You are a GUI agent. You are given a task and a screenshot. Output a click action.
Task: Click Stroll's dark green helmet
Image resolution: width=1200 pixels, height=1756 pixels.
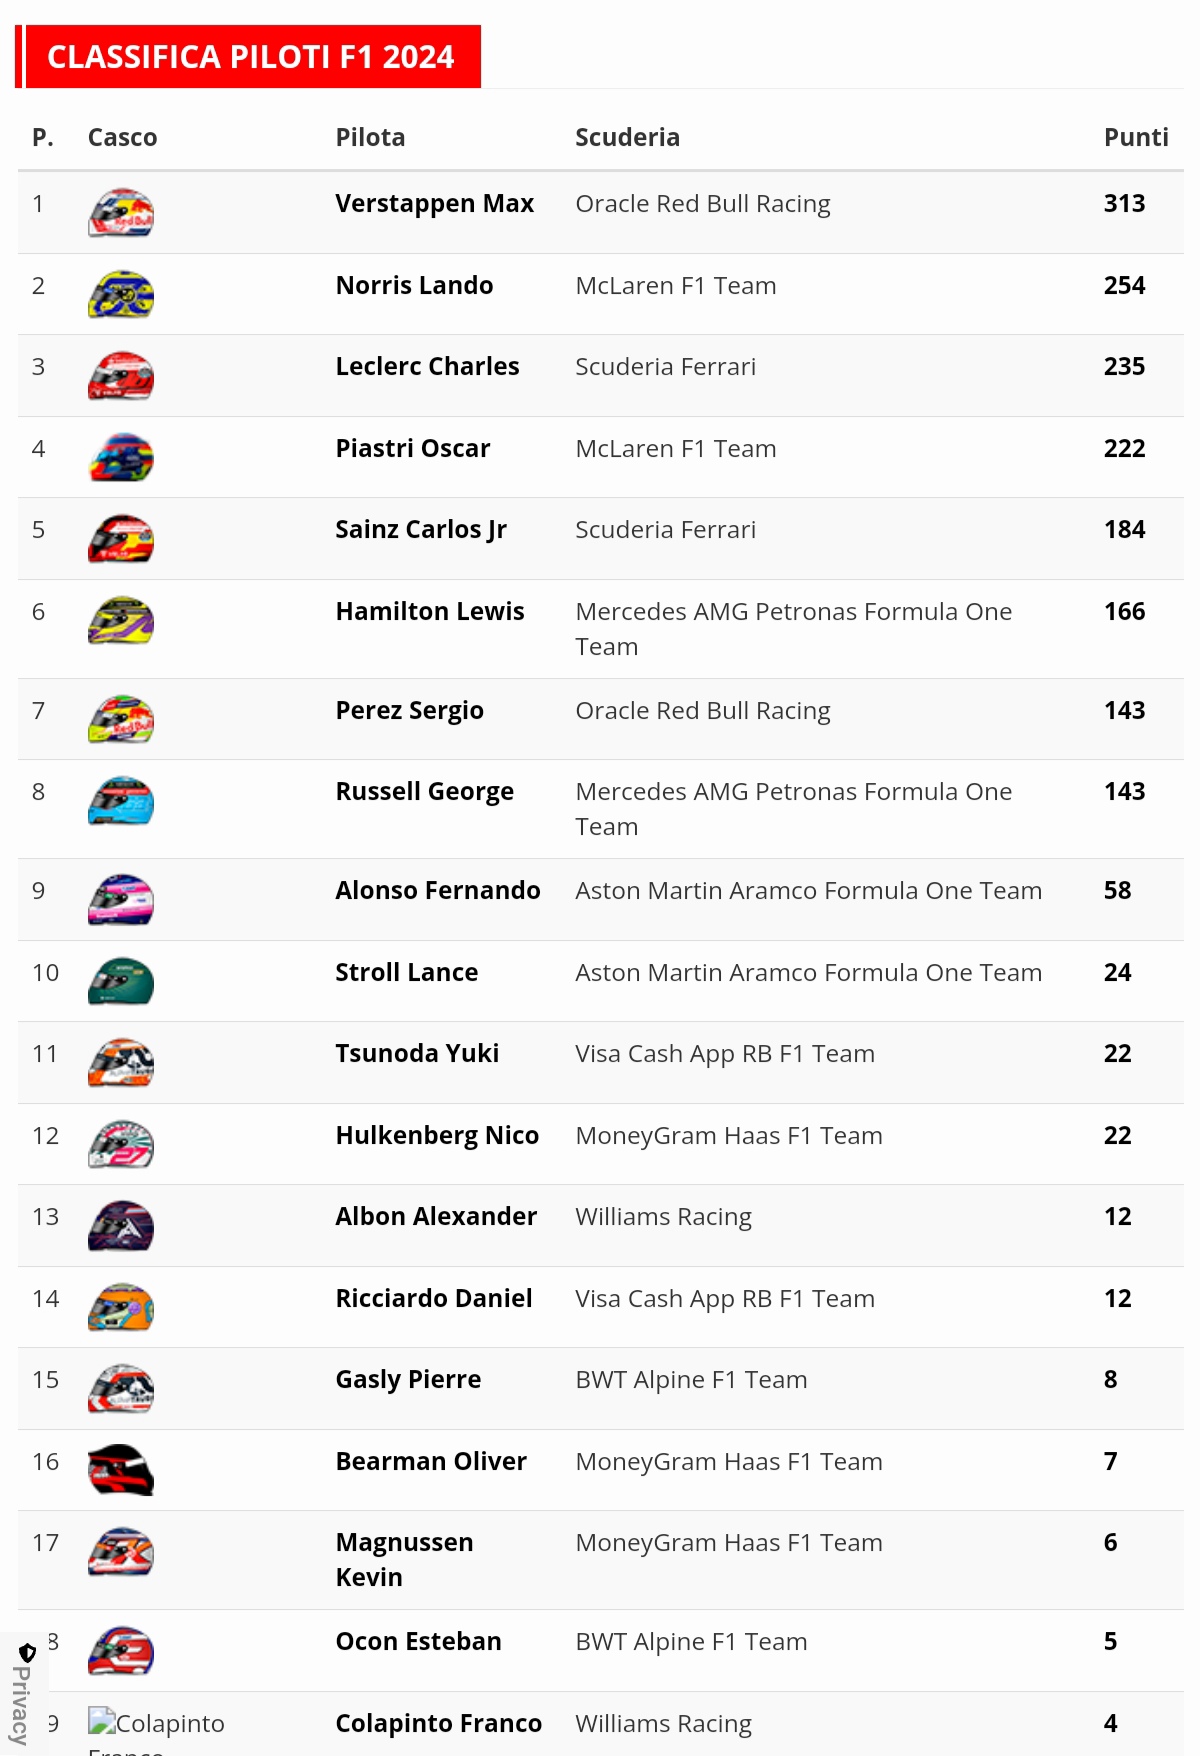(121, 982)
